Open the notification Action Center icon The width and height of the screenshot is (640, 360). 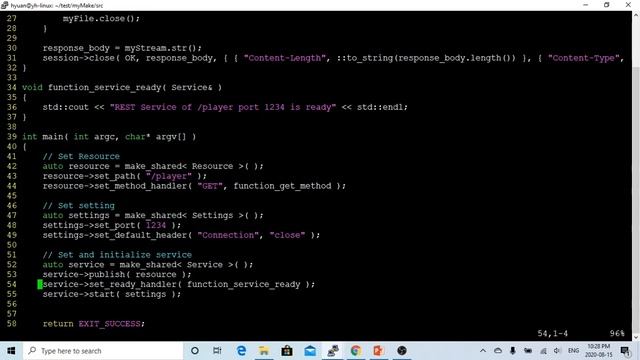625,351
